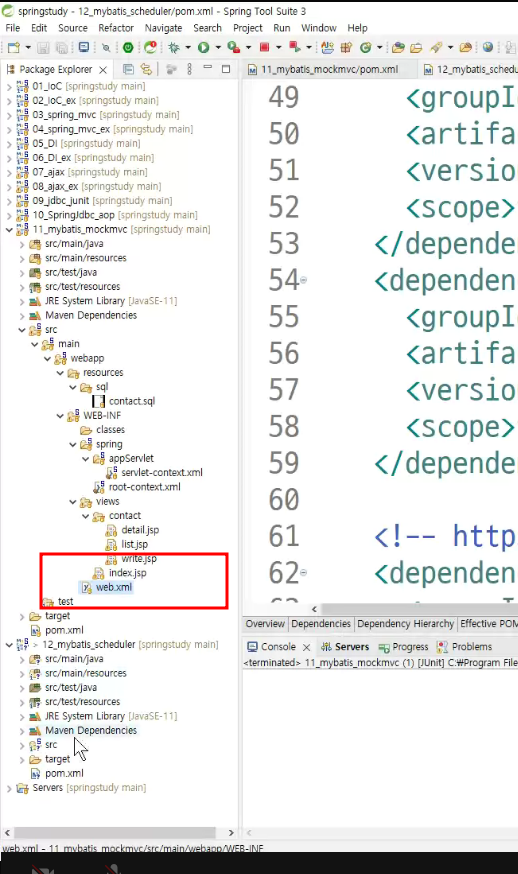
Task: Minimize the Package Explorer panel
Action: click(207, 68)
